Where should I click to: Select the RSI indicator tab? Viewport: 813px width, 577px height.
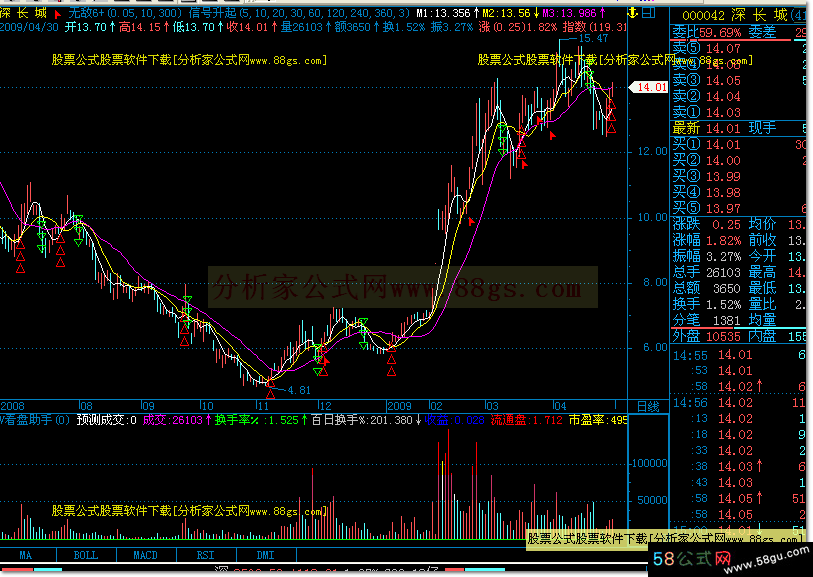click(205, 555)
